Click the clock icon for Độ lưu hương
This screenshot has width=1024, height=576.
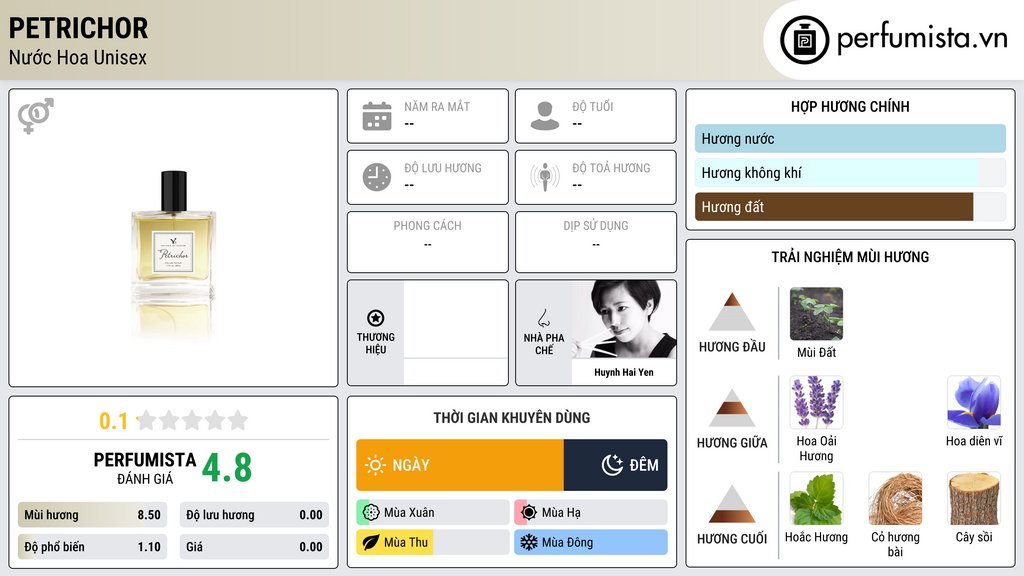pos(377,177)
